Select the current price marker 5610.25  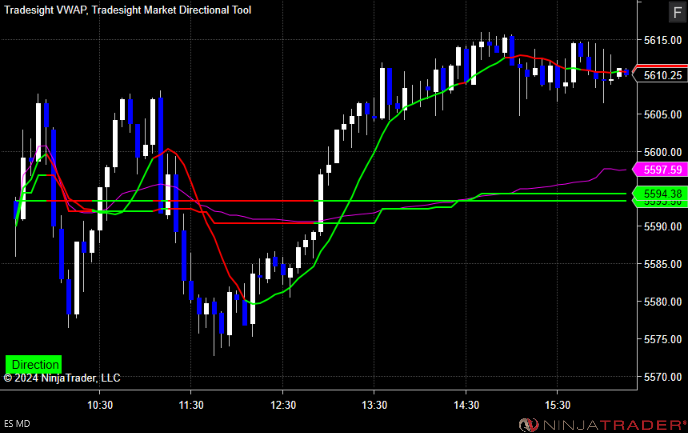click(660, 75)
